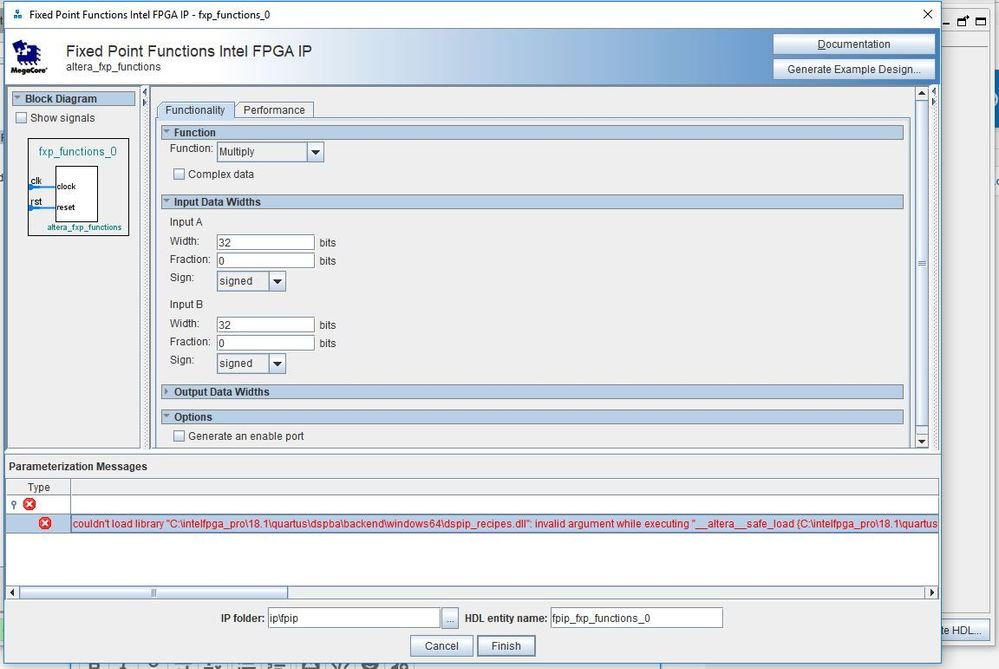Click the Finish button
999x669 pixels.
point(506,645)
